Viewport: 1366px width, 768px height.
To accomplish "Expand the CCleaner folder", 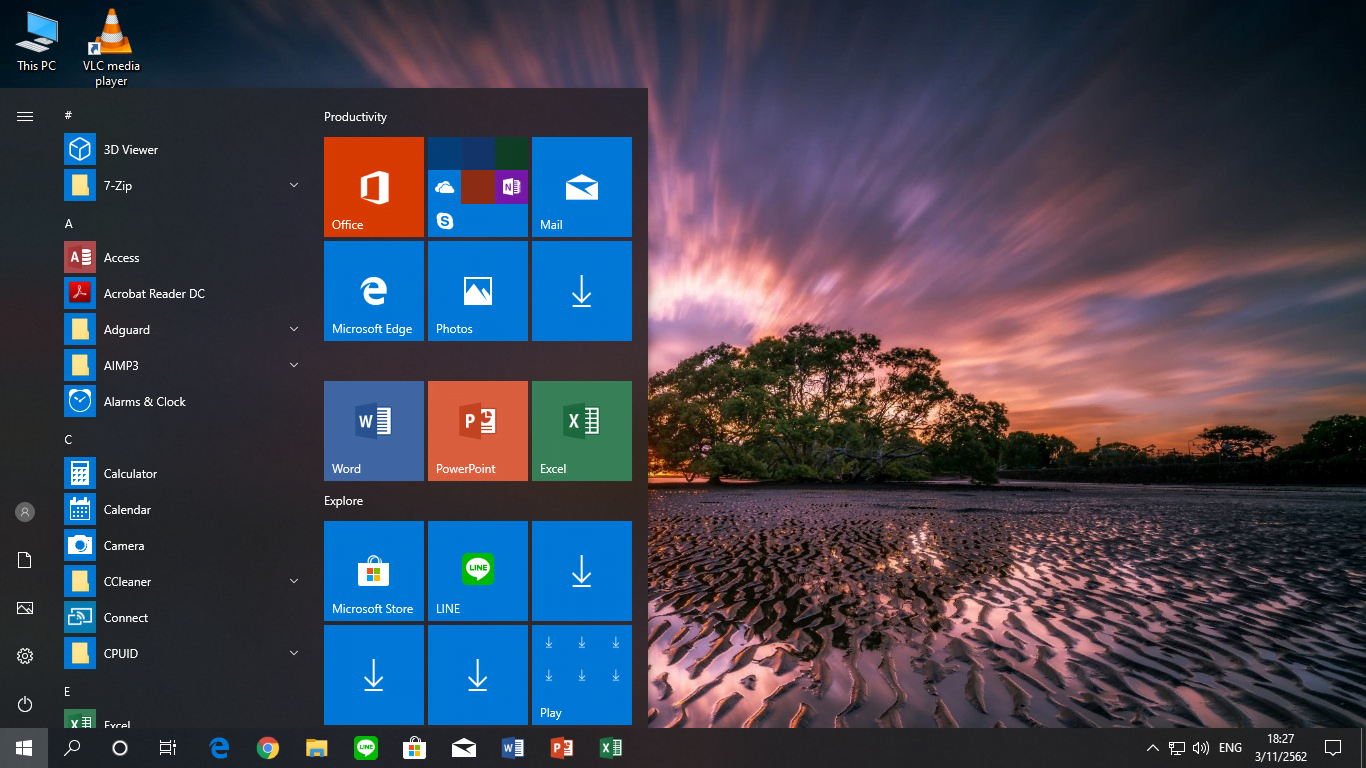I will [x=184, y=582].
